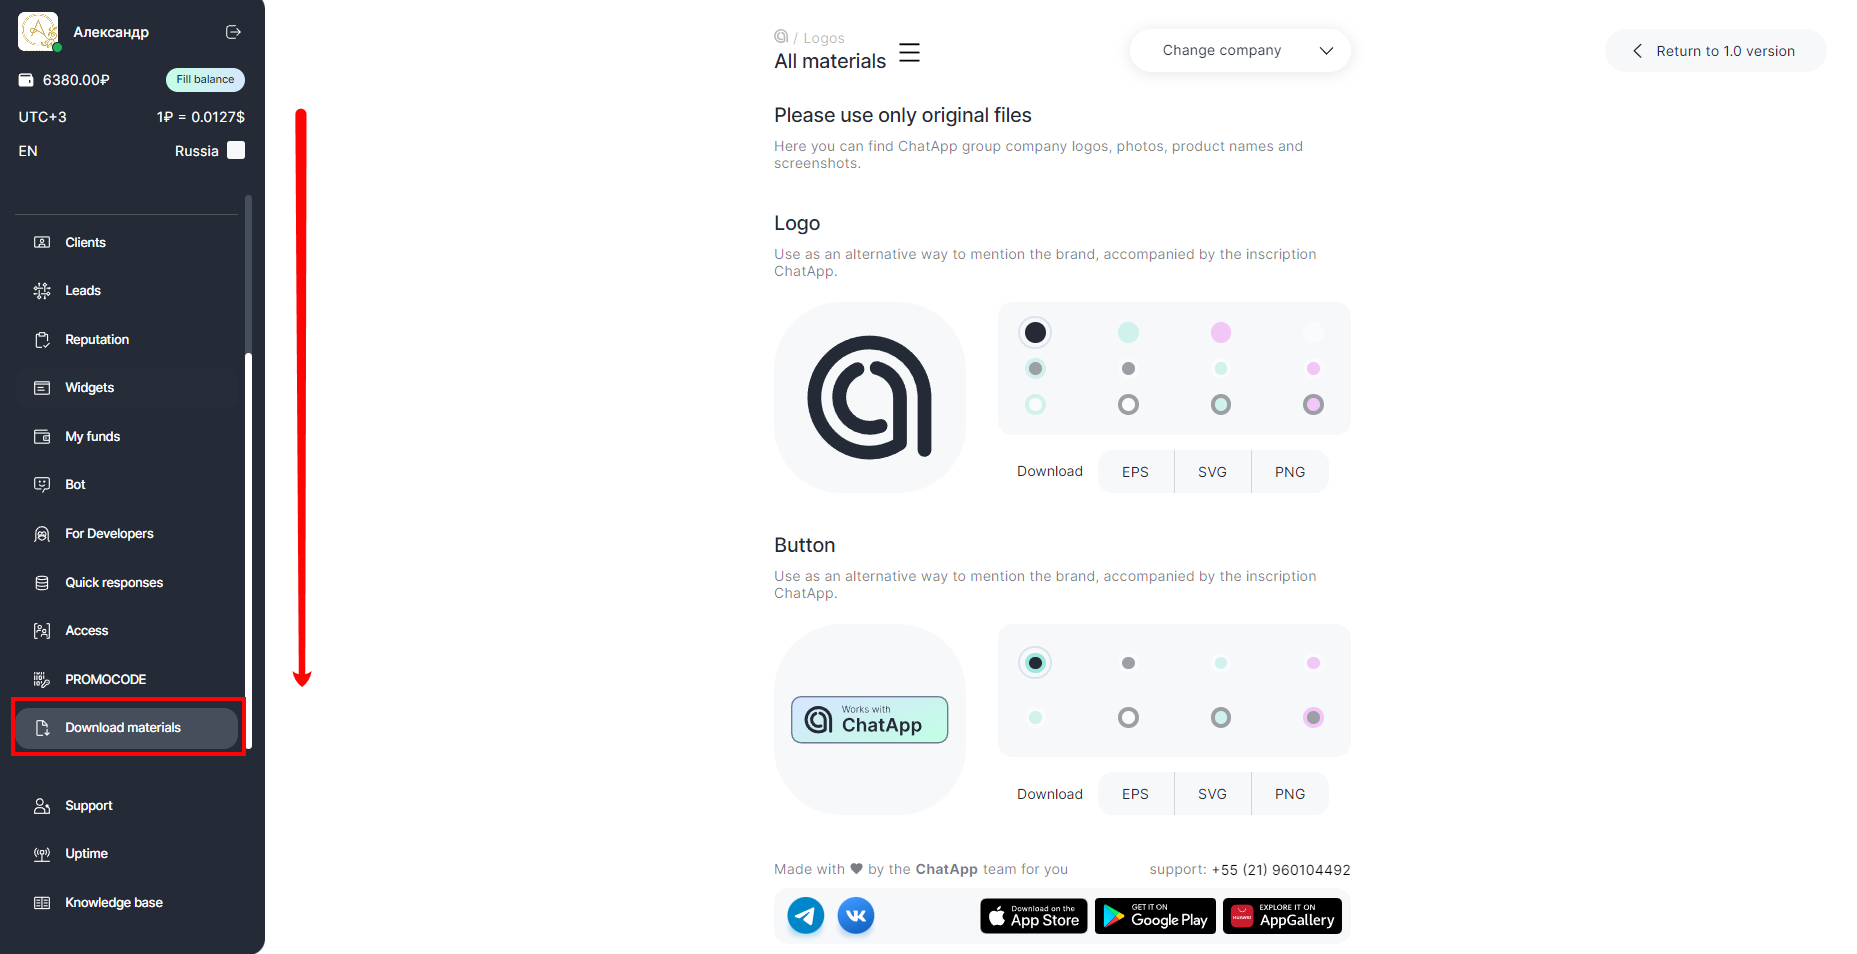Click Return to 1.0 version

point(1715,51)
